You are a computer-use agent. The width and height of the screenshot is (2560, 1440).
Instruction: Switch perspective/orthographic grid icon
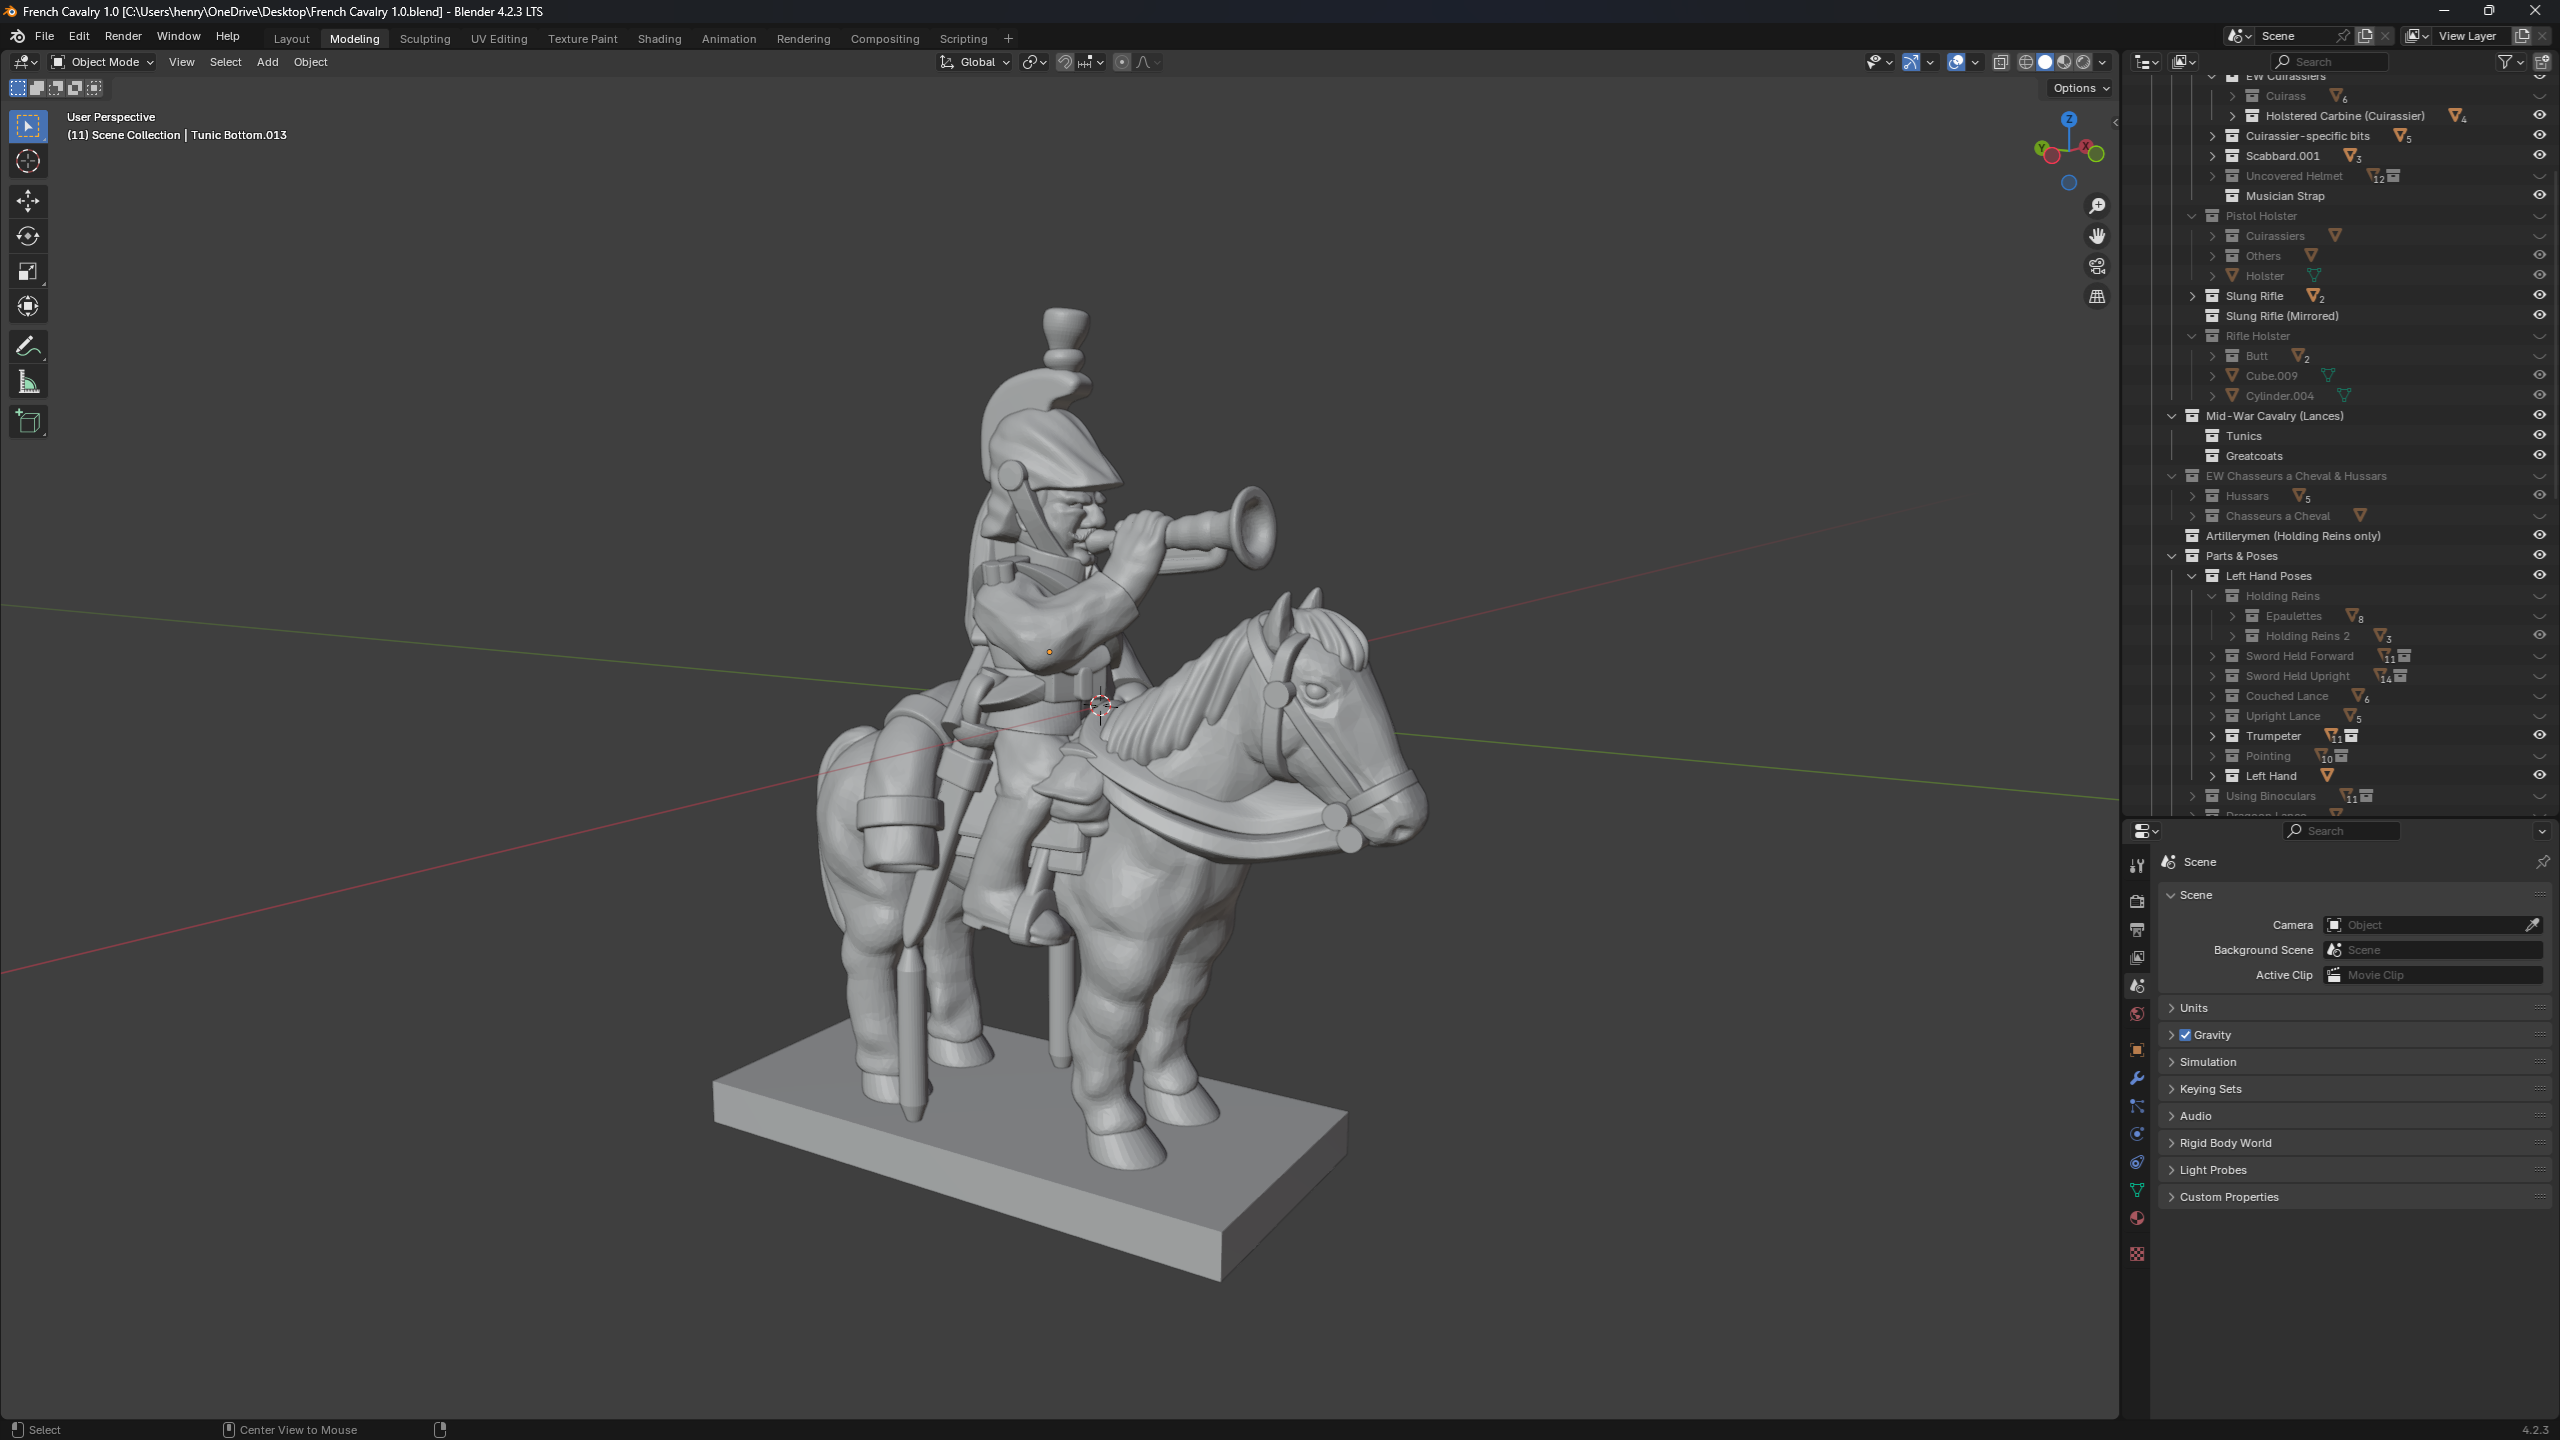pos(2097,297)
